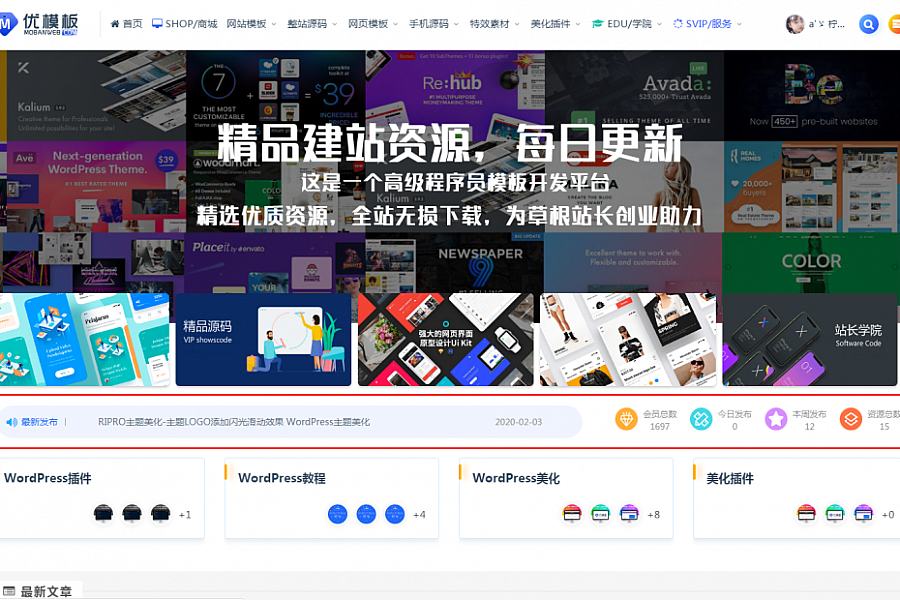Open WordPress插件 category card
The width and height of the screenshot is (900, 600).
tap(101, 498)
